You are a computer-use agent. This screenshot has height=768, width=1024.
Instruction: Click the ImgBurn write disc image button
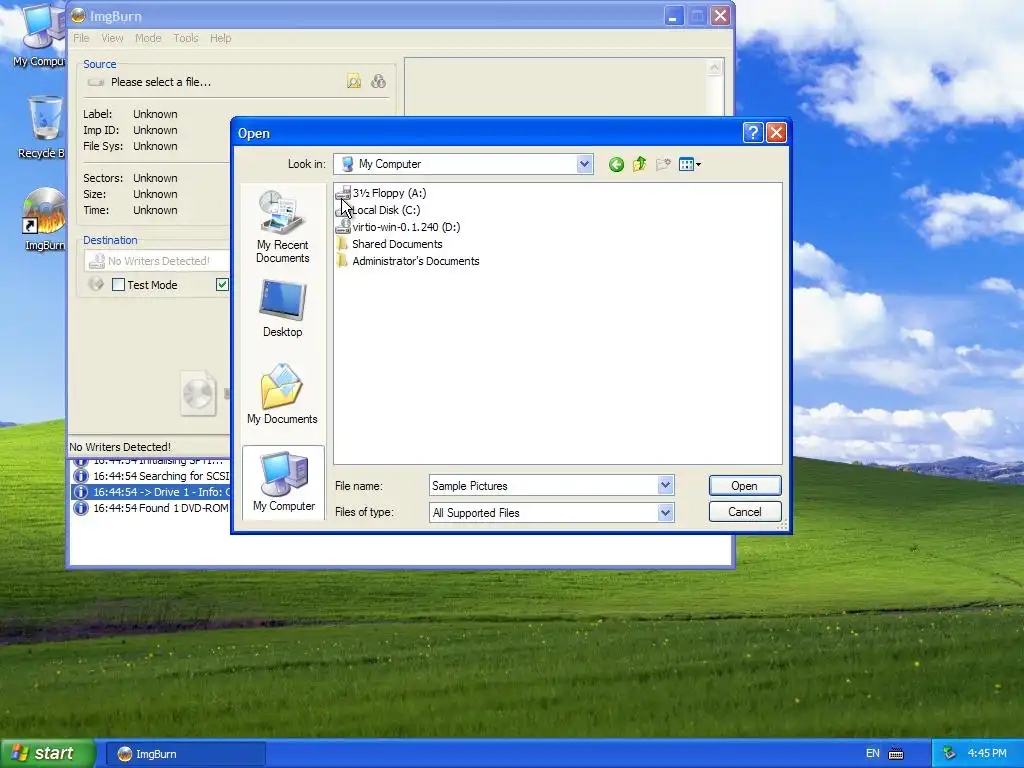(x=199, y=394)
